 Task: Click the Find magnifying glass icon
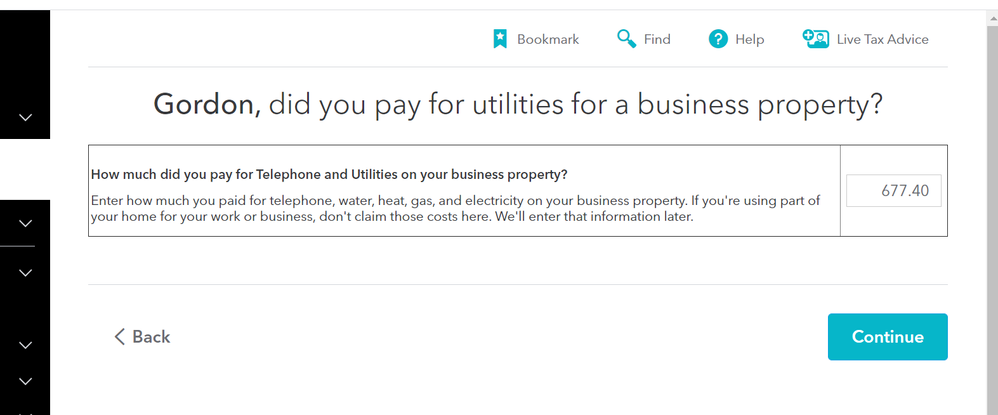point(626,39)
